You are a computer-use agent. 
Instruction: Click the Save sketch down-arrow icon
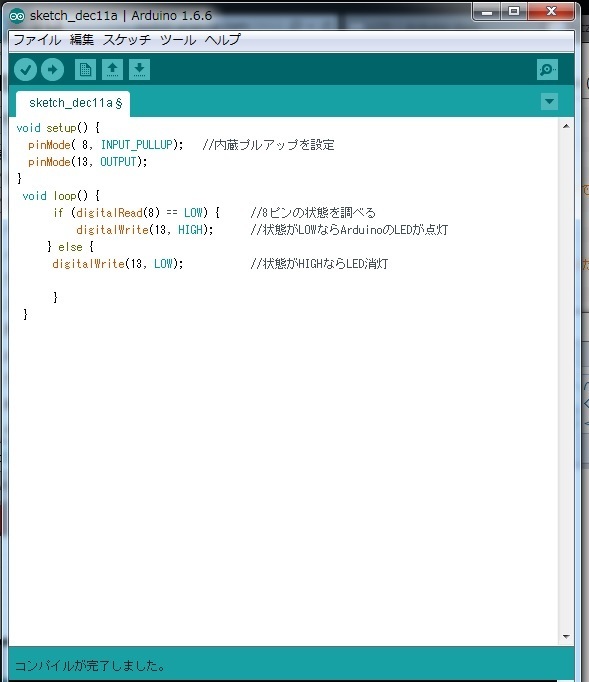(139, 70)
